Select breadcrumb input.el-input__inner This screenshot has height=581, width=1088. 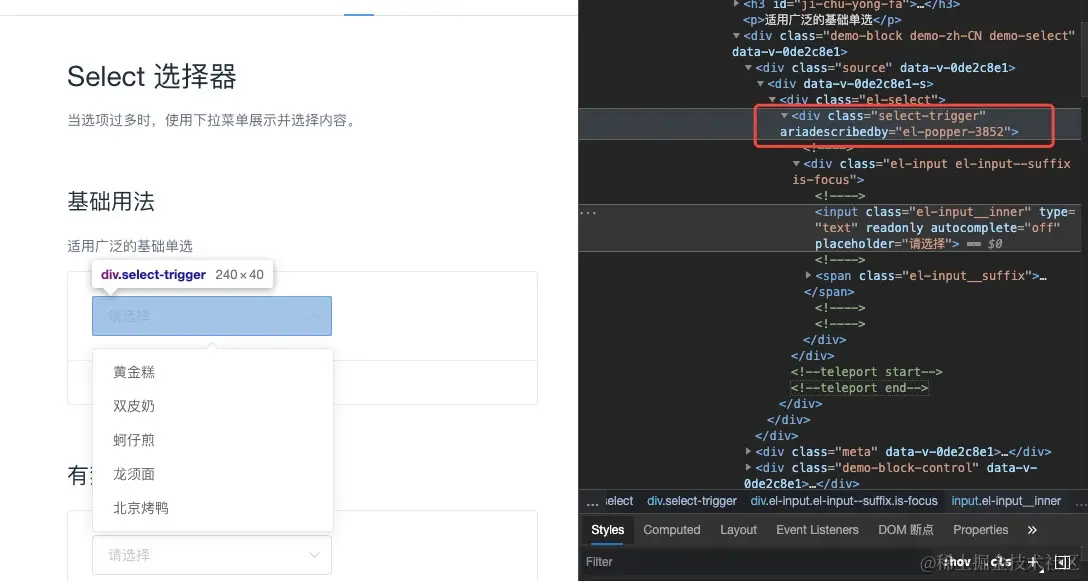(x=1006, y=501)
